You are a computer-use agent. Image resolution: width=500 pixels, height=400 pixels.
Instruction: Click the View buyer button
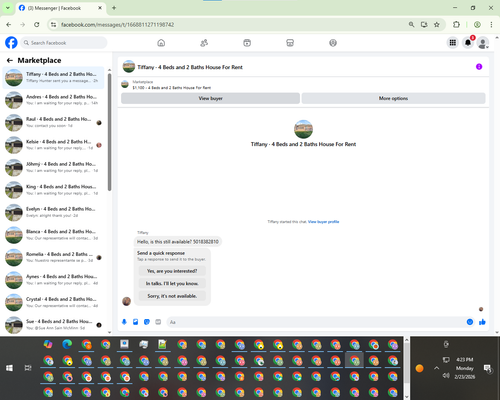pos(210,98)
